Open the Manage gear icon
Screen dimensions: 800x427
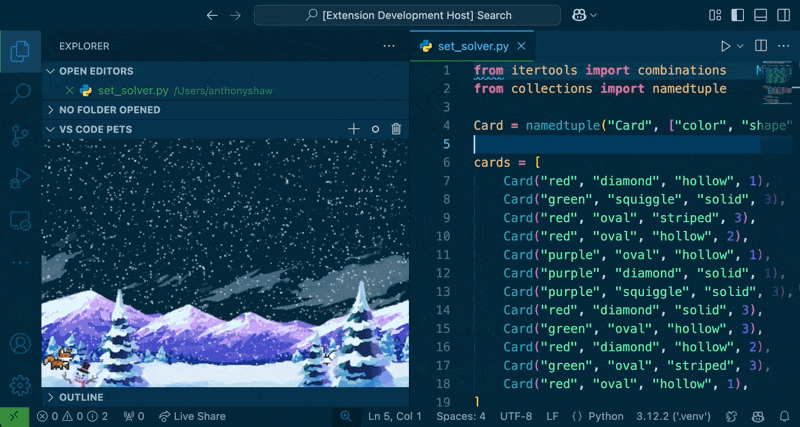coord(20,386)
